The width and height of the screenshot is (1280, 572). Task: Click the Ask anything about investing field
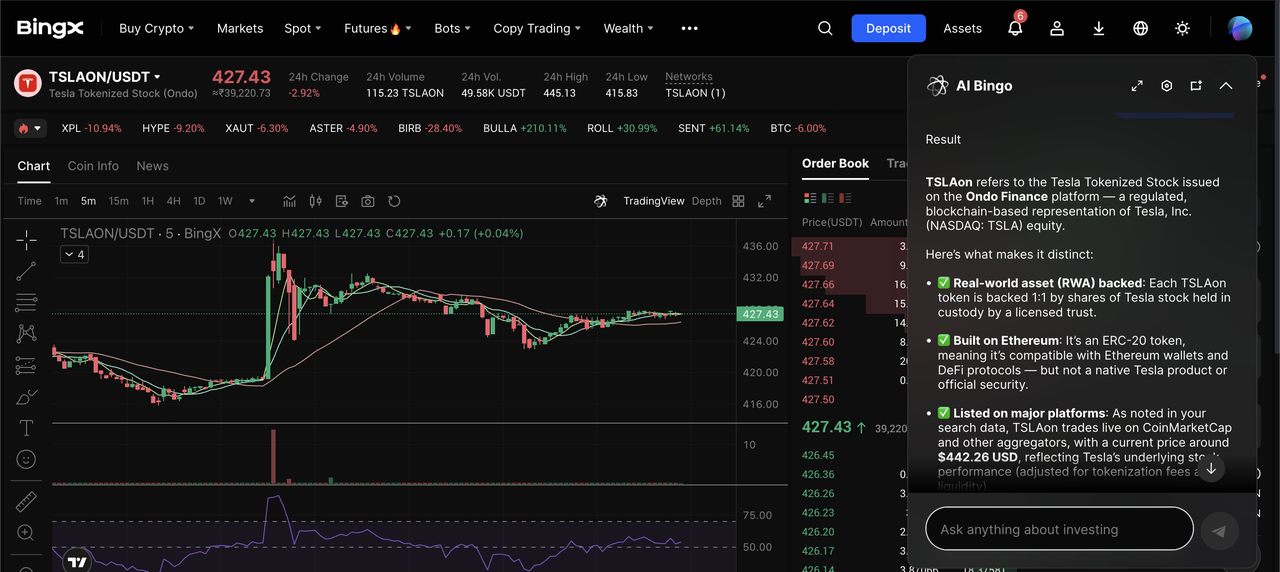pos(1058,529)
